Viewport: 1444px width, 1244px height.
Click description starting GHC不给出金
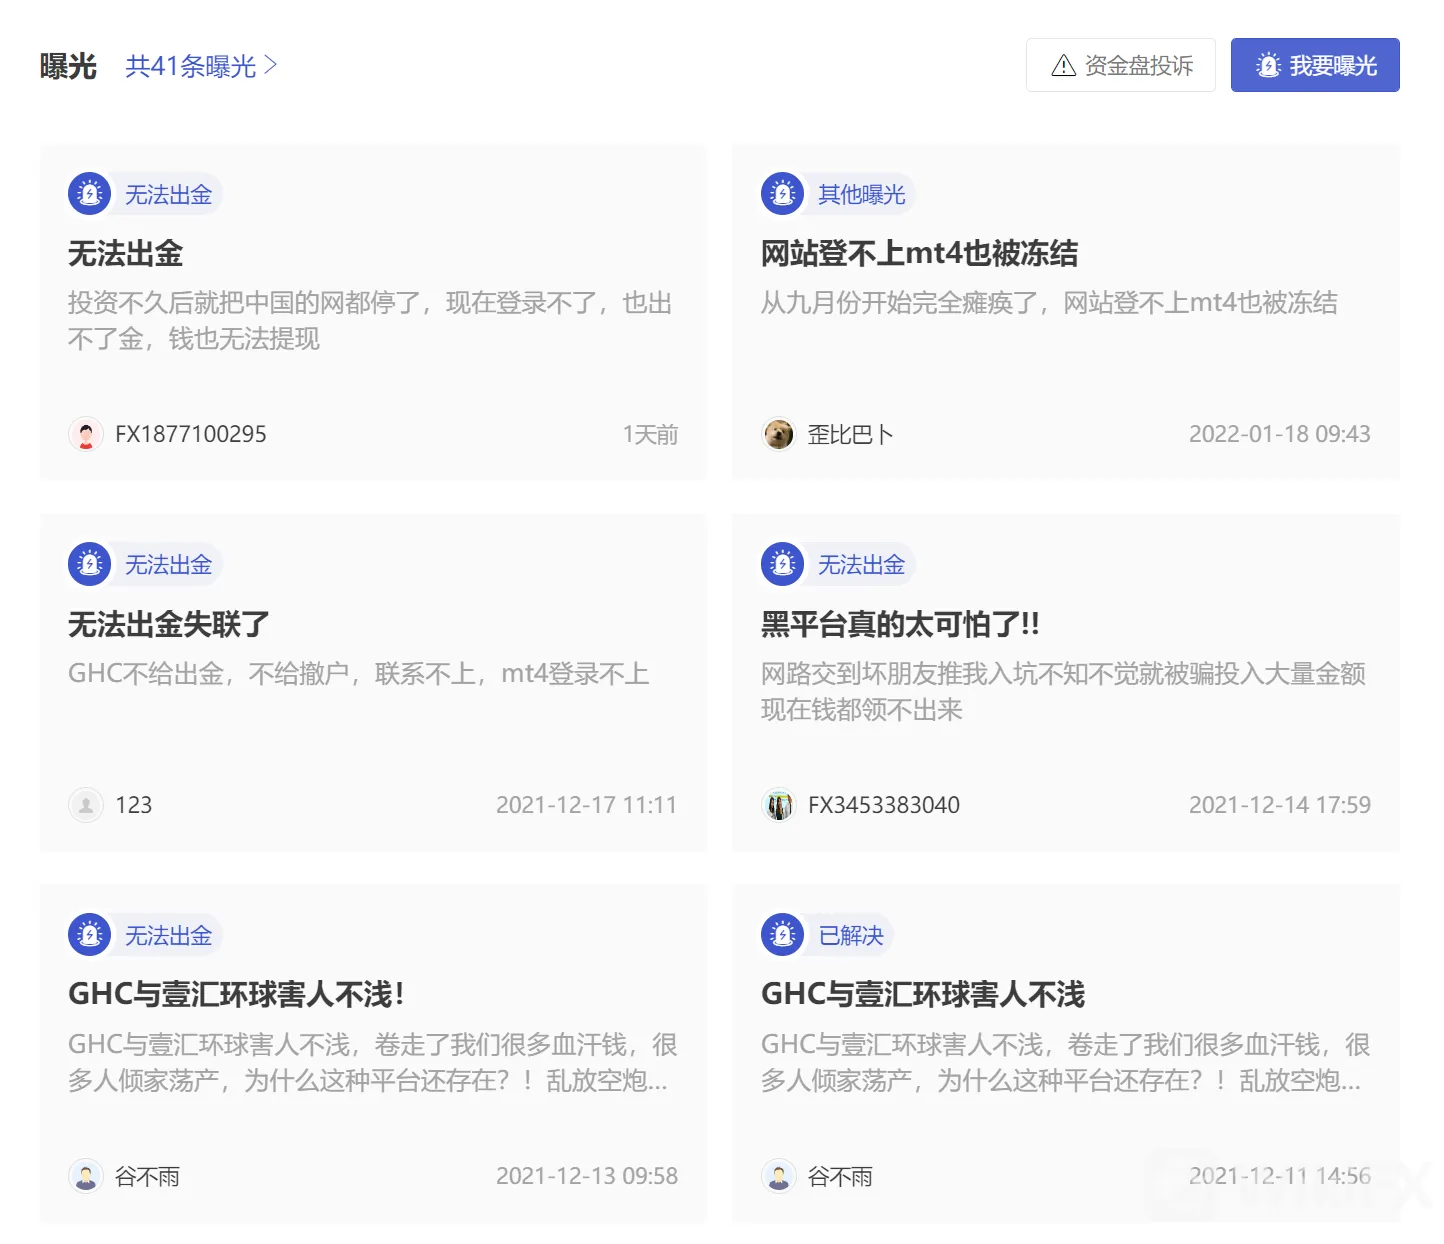coord(359,674)
